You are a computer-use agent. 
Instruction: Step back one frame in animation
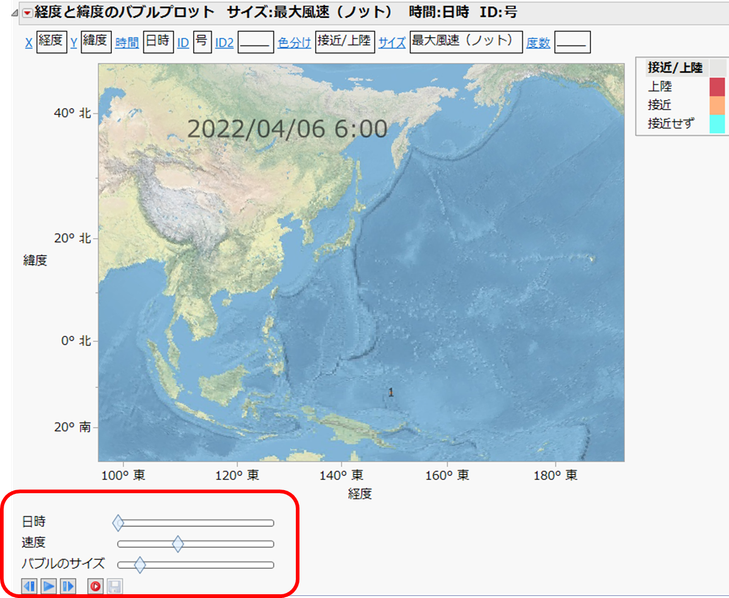point(29,586)
